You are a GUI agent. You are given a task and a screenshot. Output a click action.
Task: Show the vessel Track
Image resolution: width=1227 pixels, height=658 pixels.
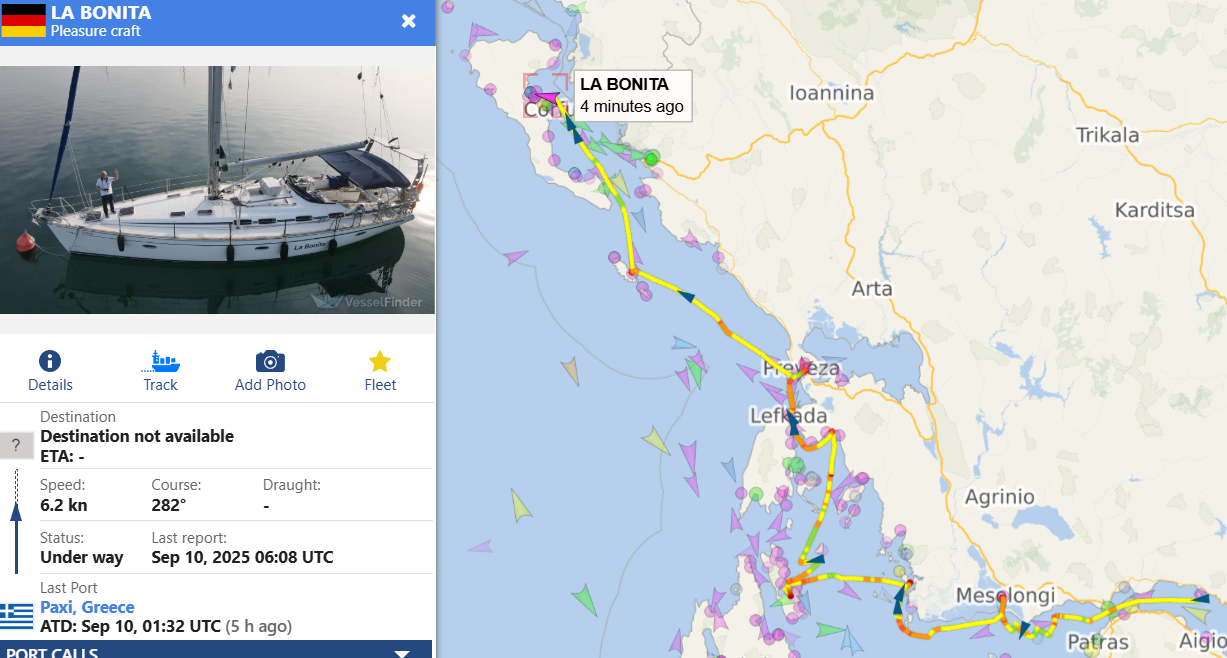click(x=160, y=362)
